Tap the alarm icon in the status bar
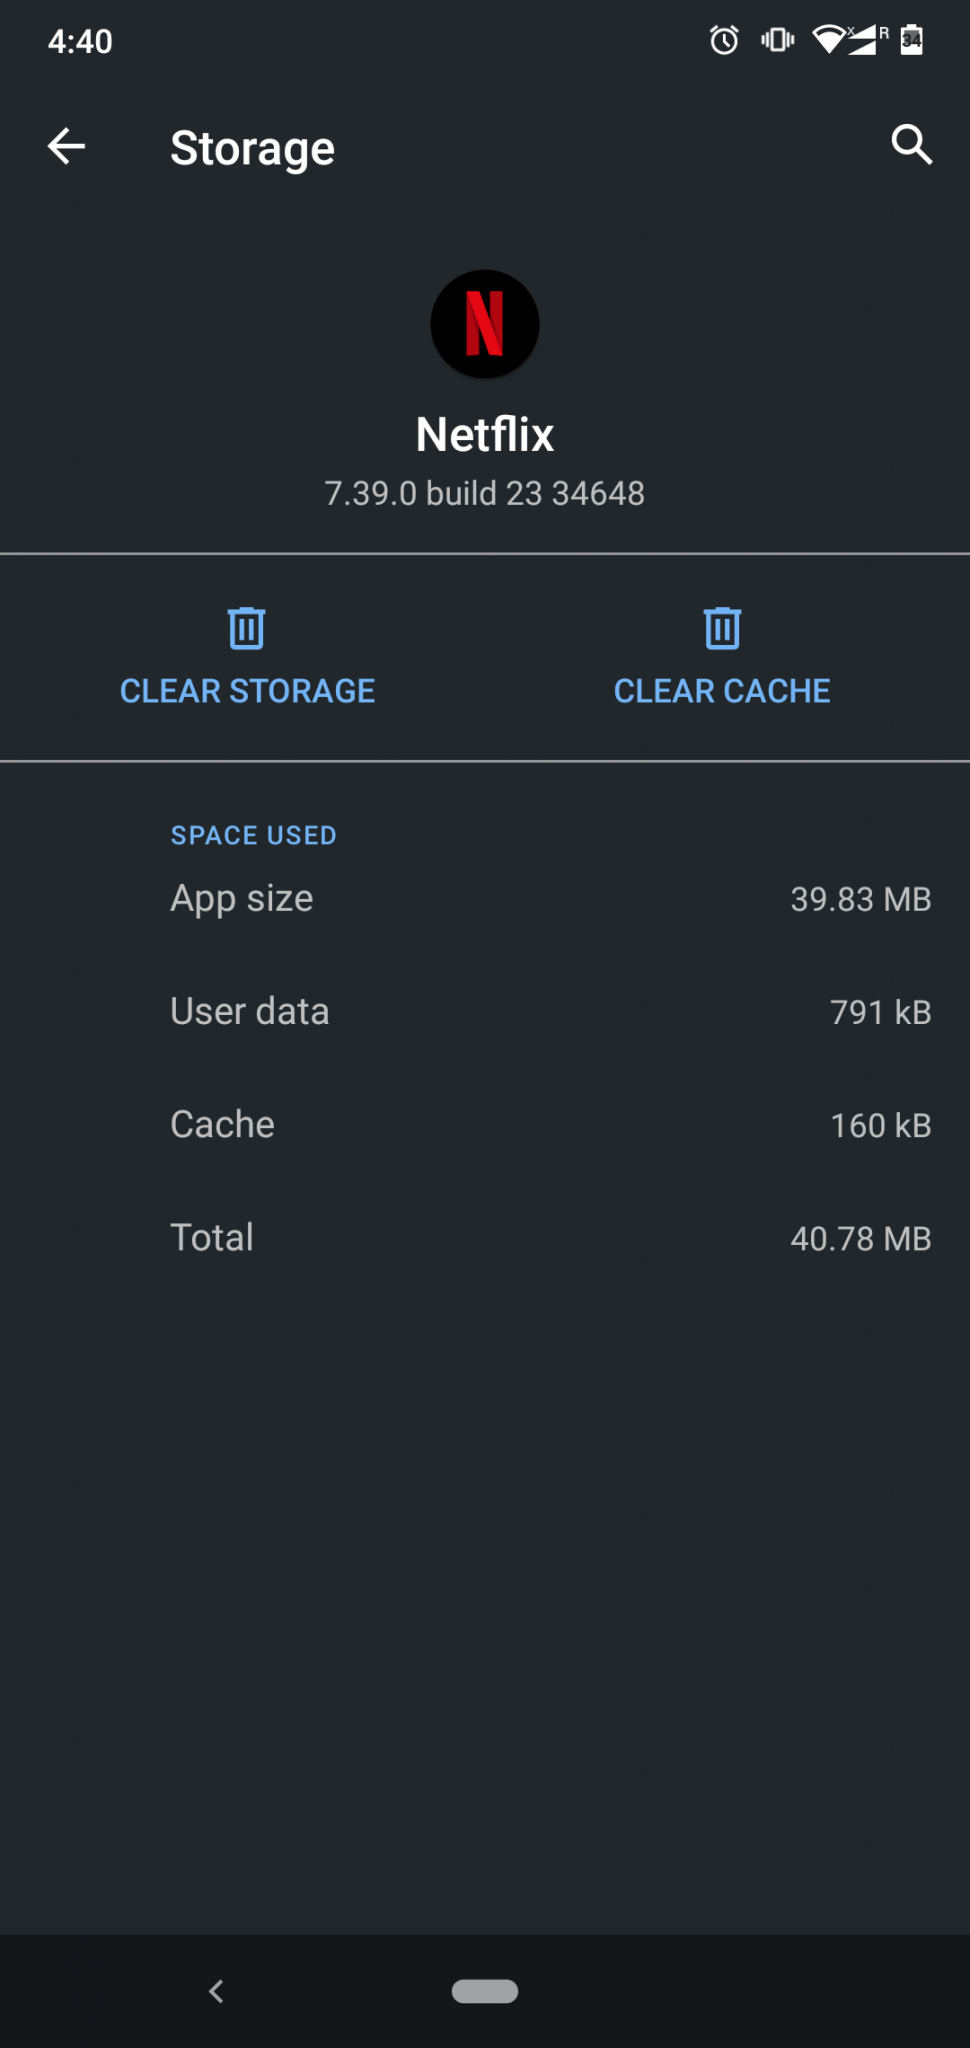Image resolution: width=970 pixels, height=2048 pixels. click(724, 40)
